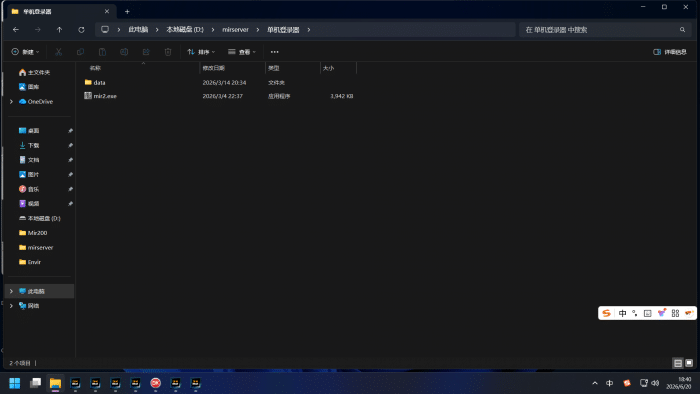Open the New item dropdown

(x=25, y=52)
